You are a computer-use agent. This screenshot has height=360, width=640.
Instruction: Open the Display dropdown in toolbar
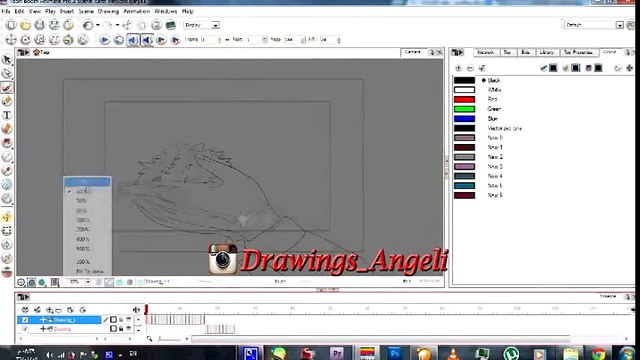click(201, 25)
